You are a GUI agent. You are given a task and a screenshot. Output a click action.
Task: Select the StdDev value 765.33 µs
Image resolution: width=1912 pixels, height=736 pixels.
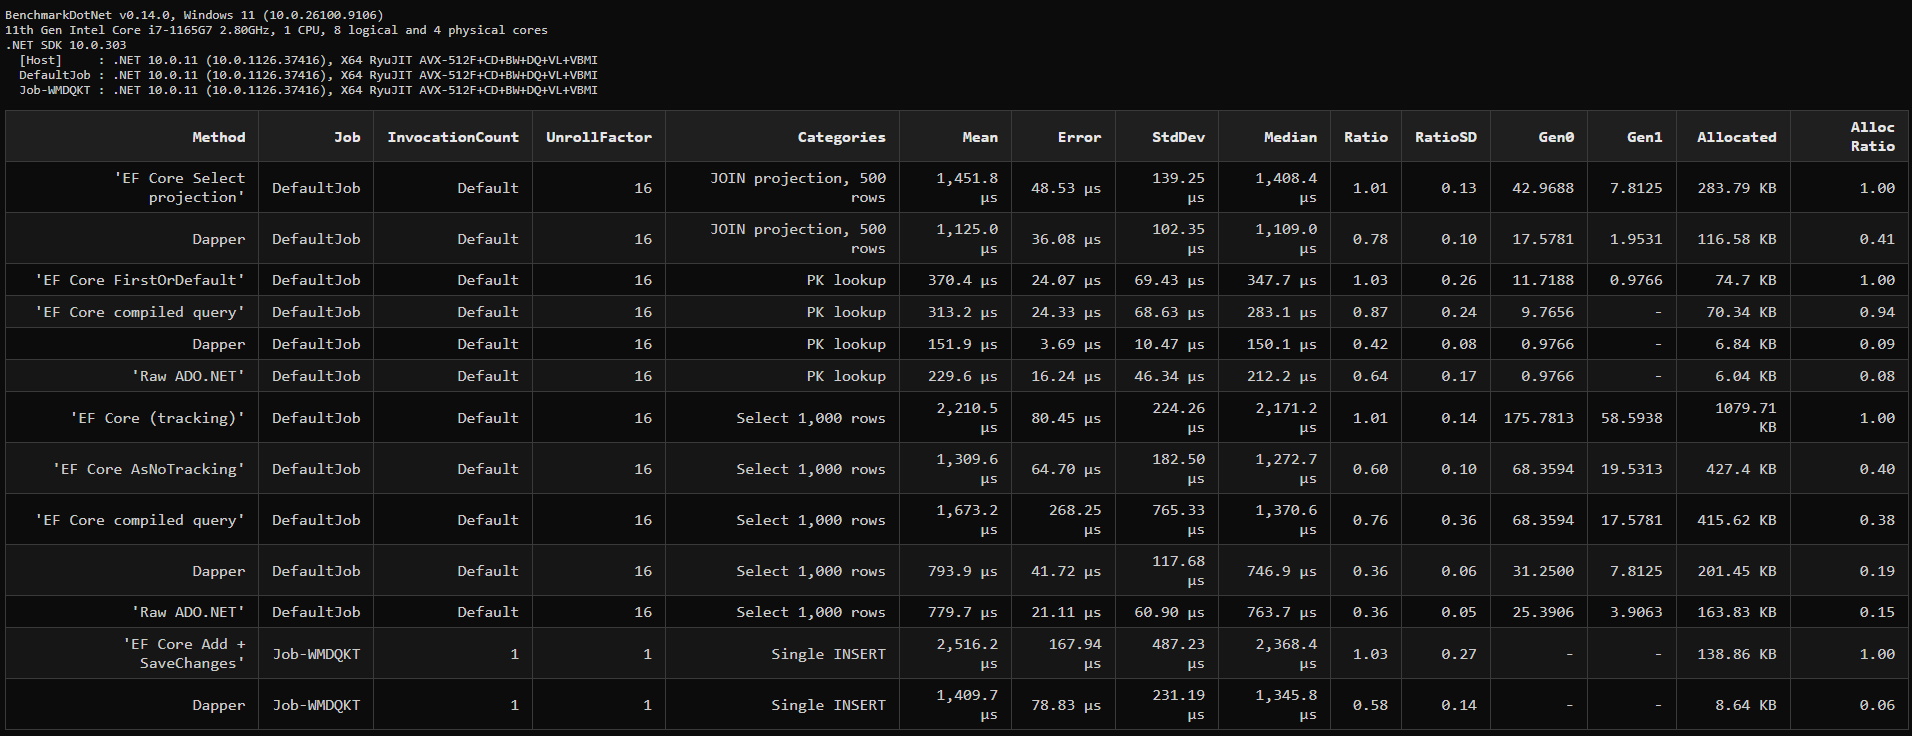pos(1178,520)
